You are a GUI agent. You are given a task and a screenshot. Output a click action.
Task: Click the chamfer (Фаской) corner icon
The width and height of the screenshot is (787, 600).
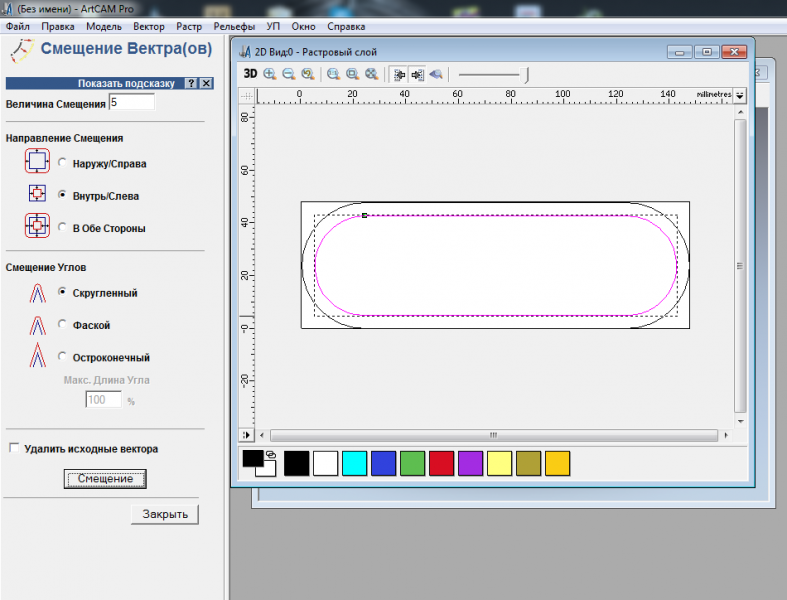38,325
